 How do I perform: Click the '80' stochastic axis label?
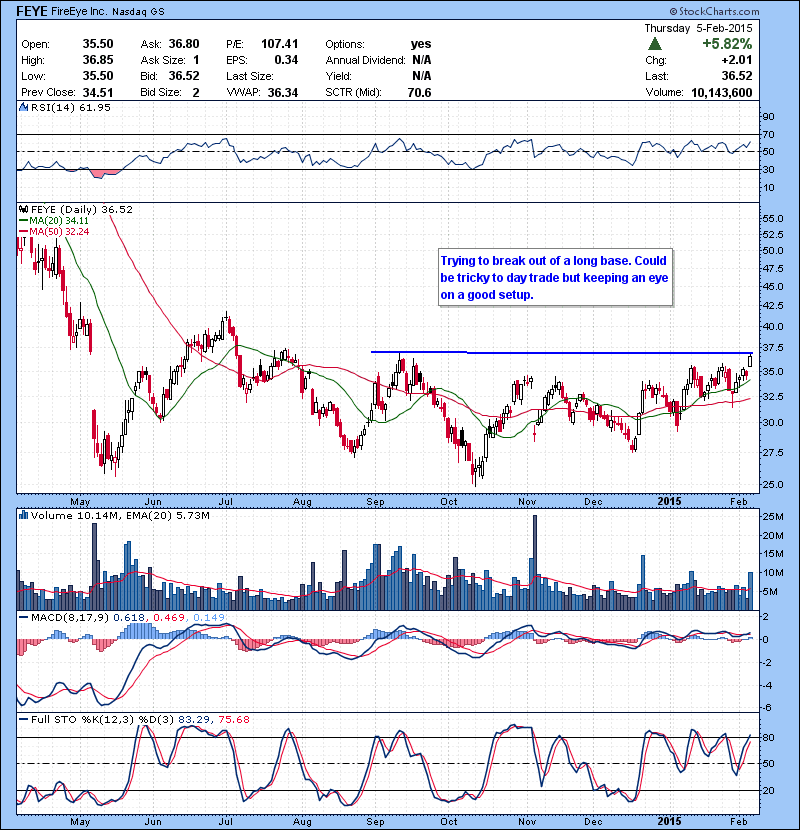pos(768,737)
